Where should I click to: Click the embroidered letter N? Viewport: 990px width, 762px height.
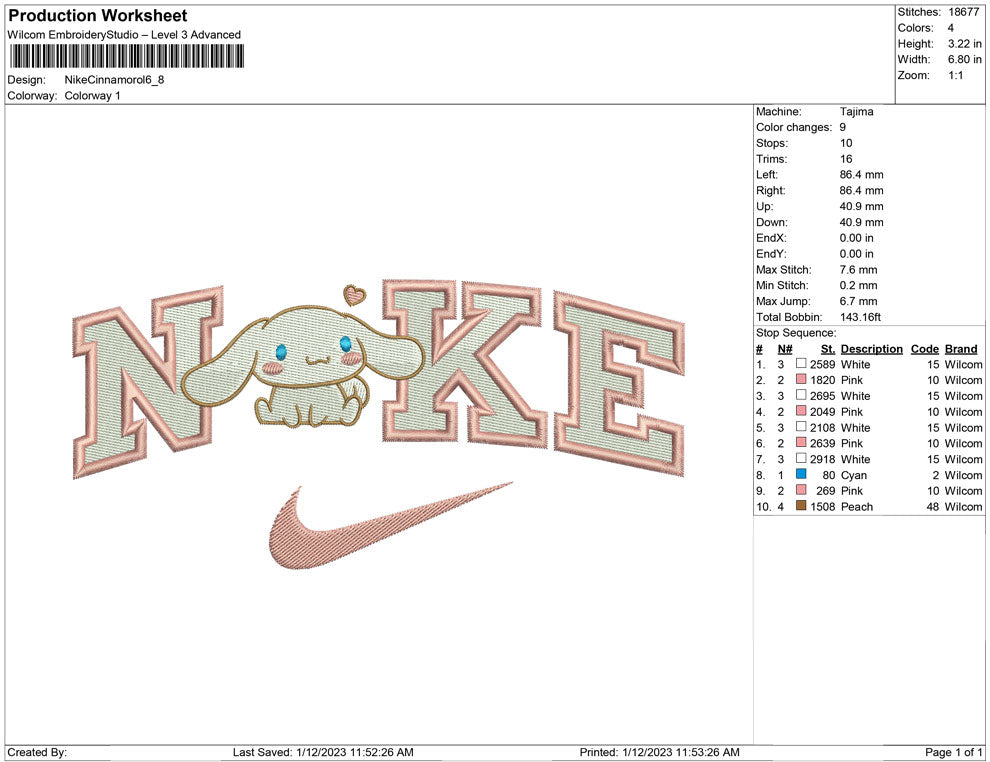(x=148, y=382)
